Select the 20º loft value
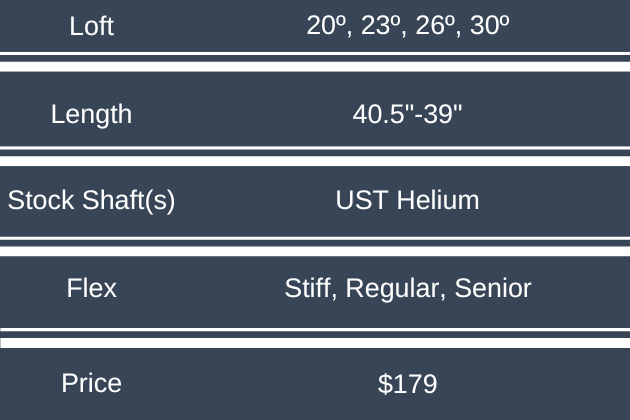Image resolution: width=630 pixels, height=420 pixels. (327, 26)
